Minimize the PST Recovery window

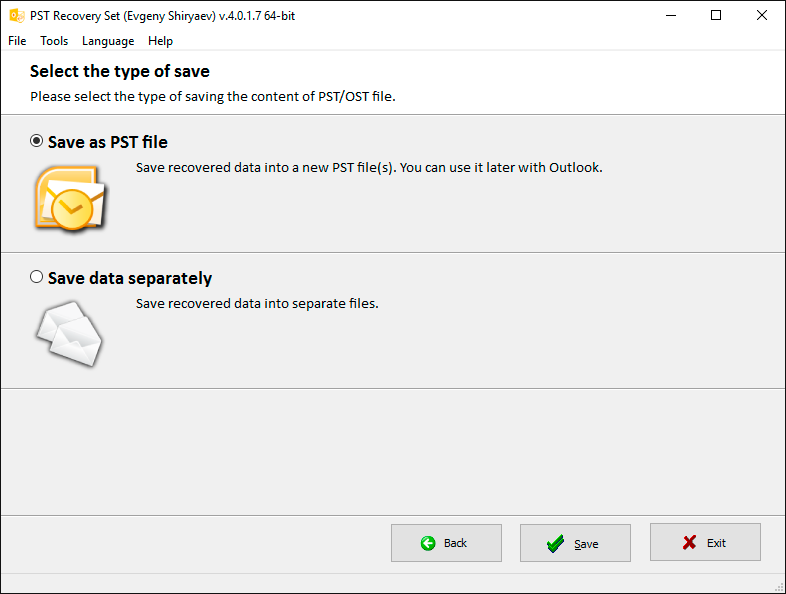670,15
